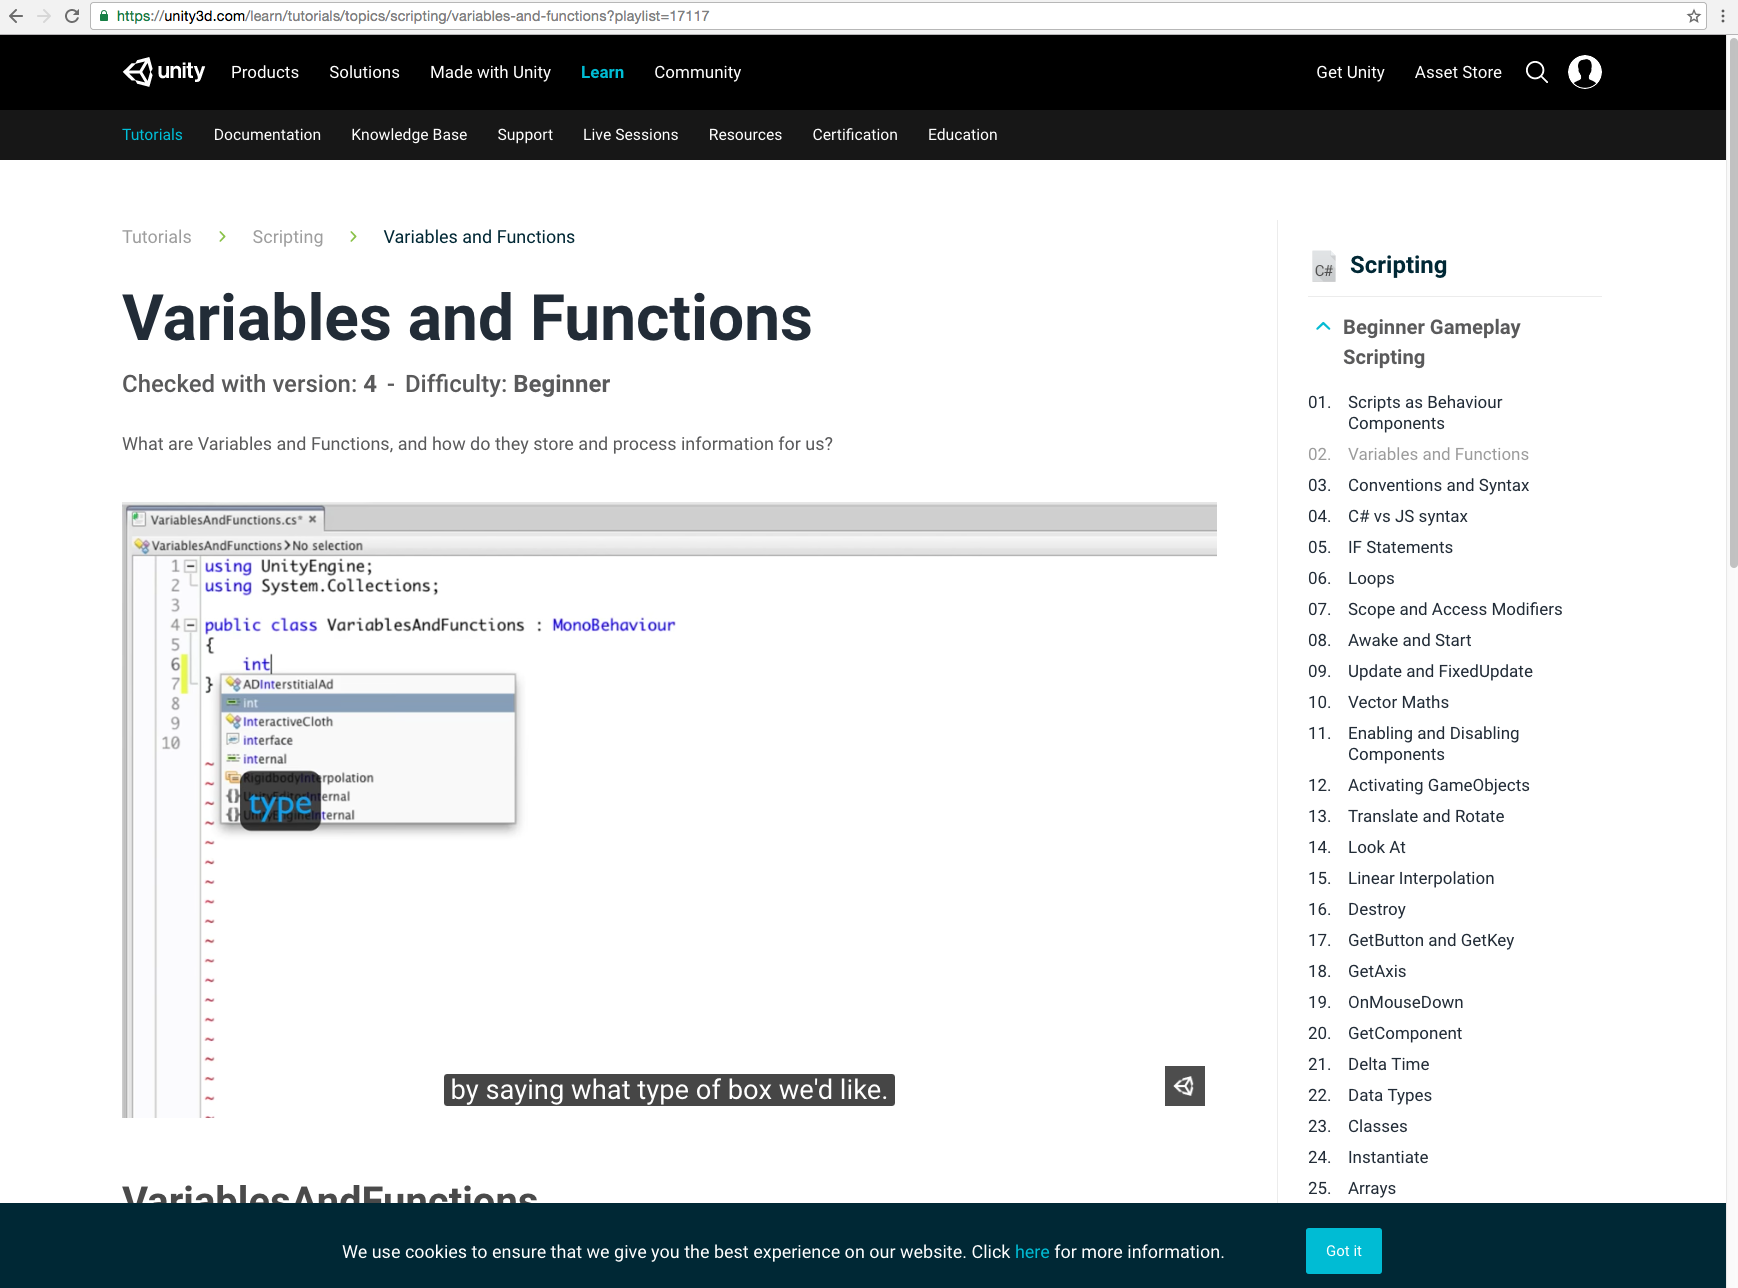Open GetButton and GetKey lesson
This screenshot has width=1738, height=1288.
1431,940
